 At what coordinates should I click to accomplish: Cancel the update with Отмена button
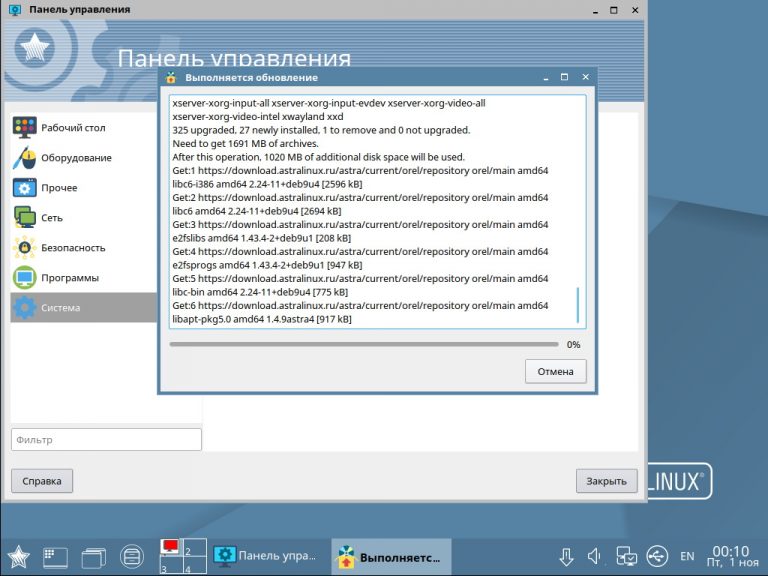tap(555, 371)
